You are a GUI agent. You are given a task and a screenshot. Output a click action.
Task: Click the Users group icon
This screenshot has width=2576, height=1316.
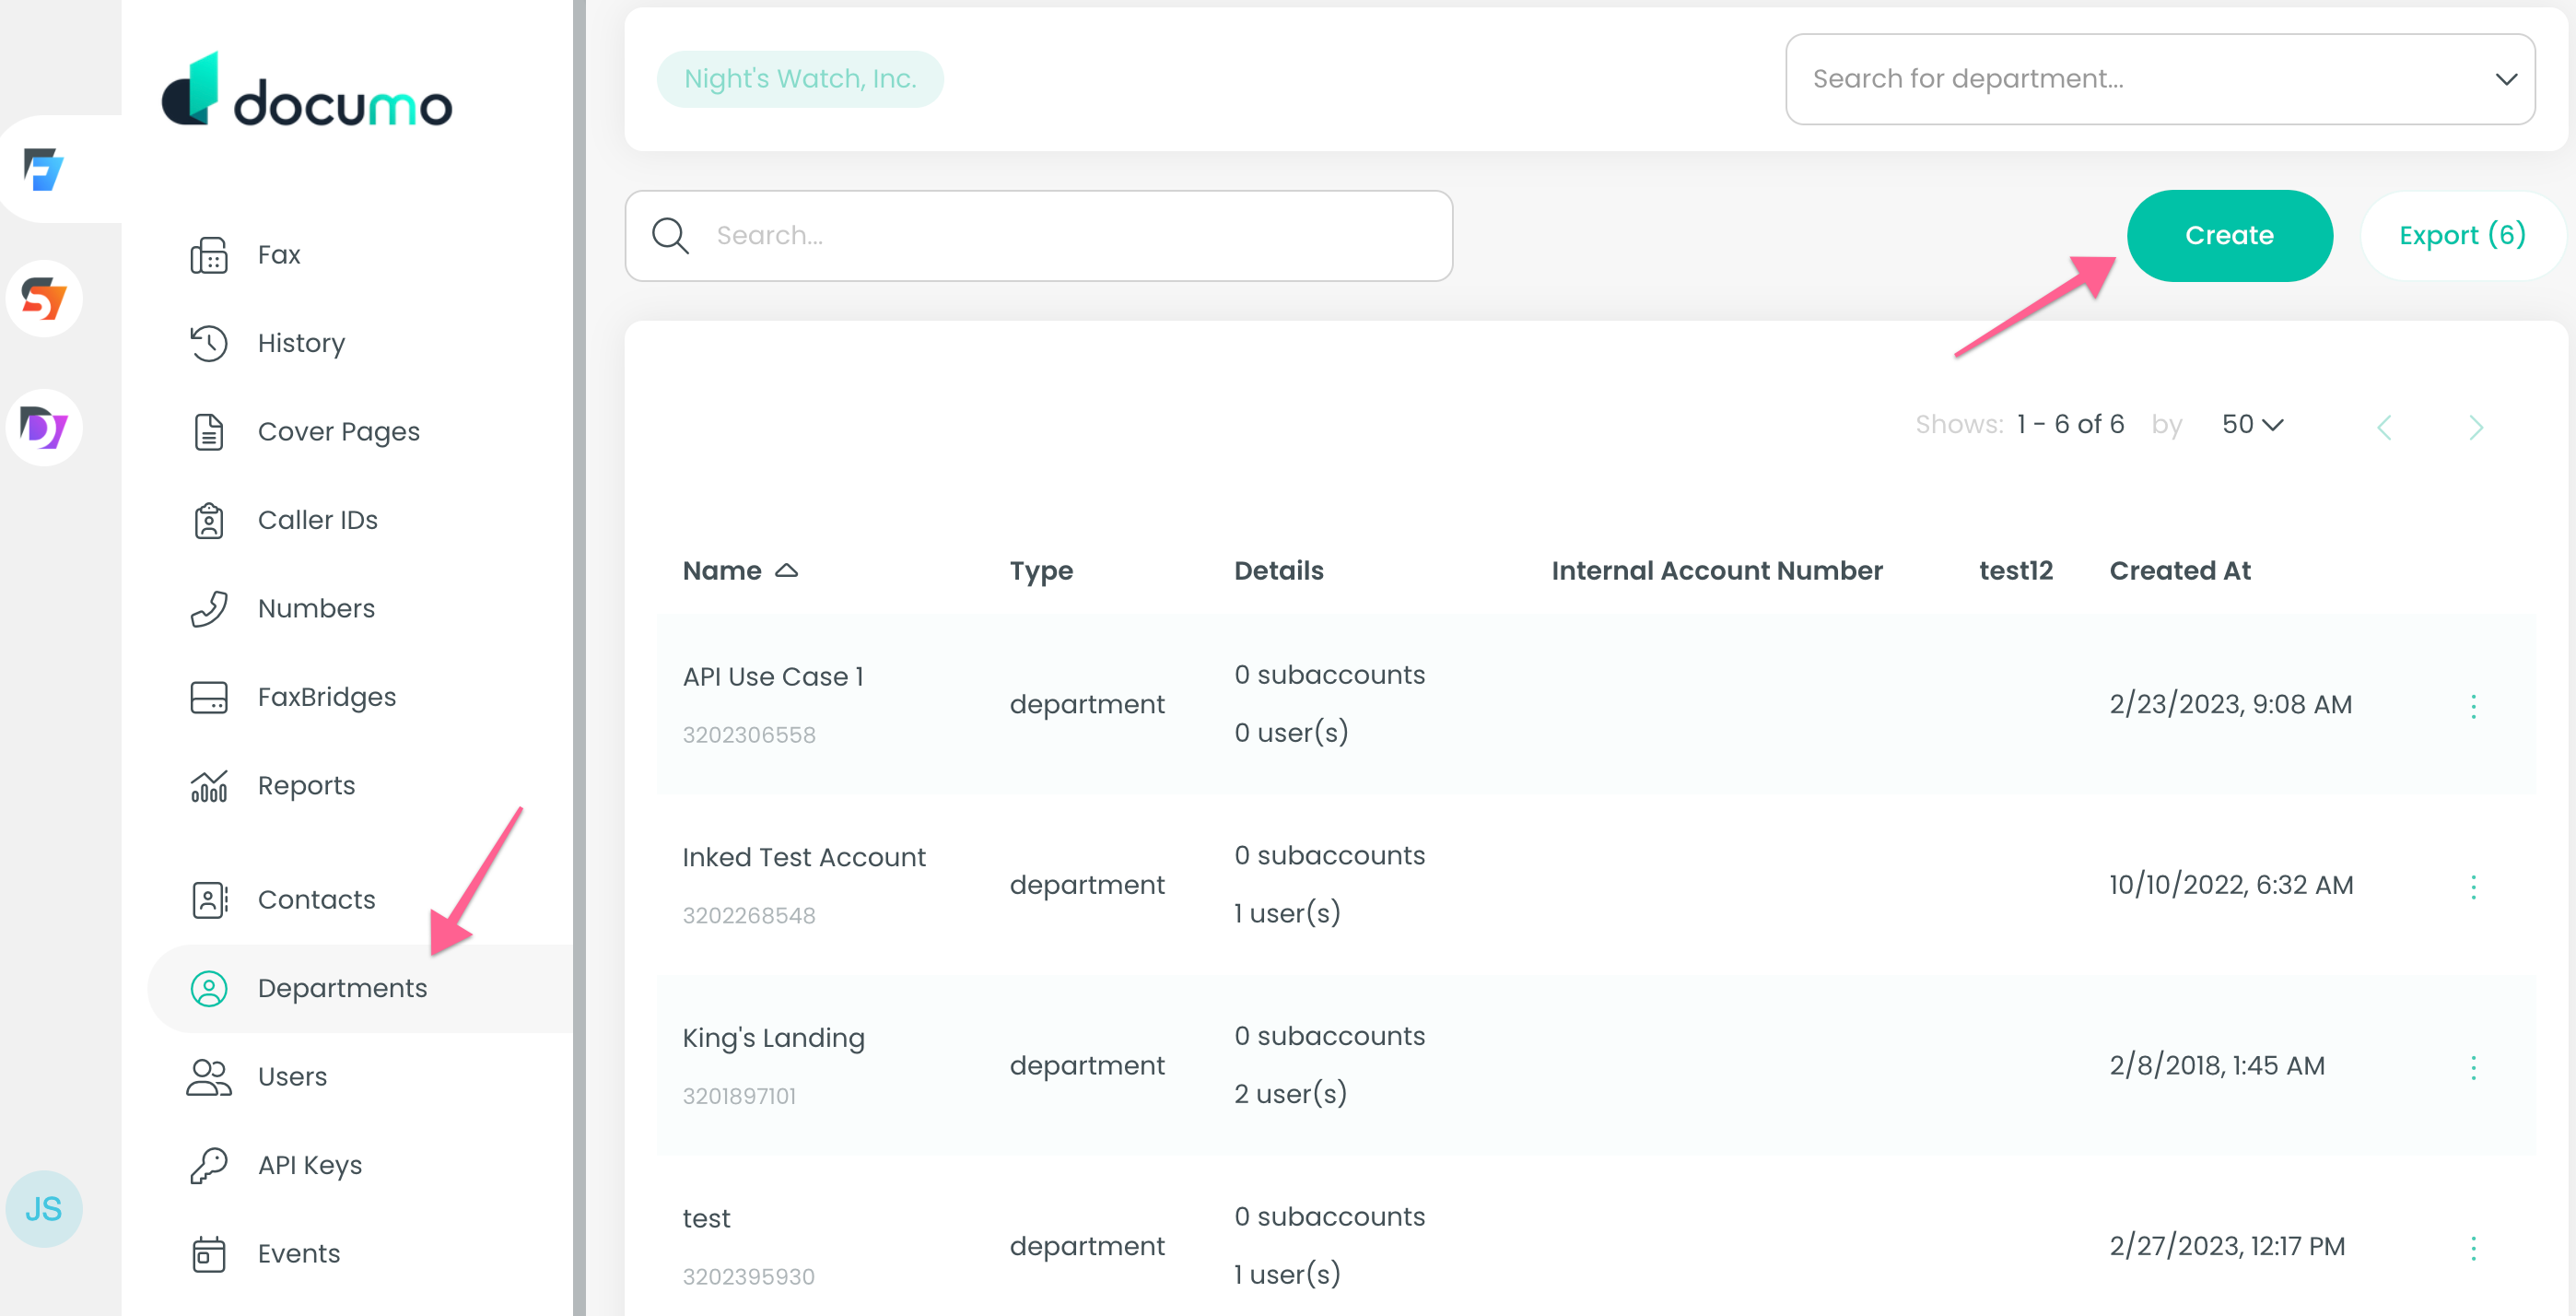coord(209,1076)
